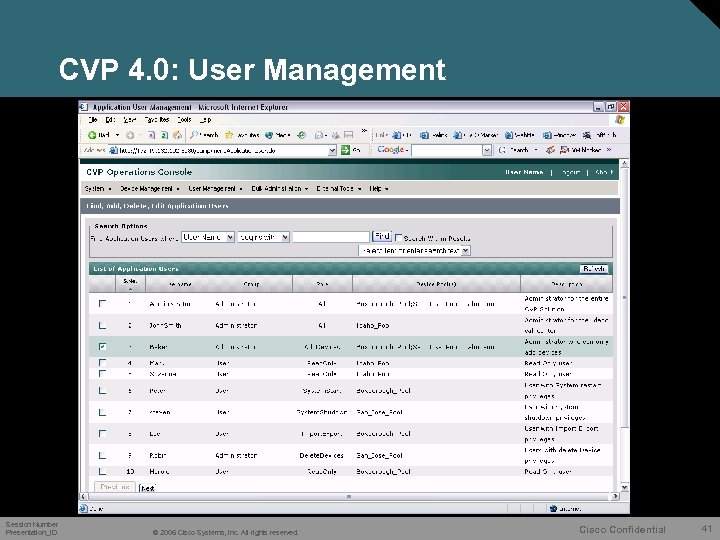Click the green browser Refresh page icon
This screenshot has height=540, width=720.
(164, 135)
